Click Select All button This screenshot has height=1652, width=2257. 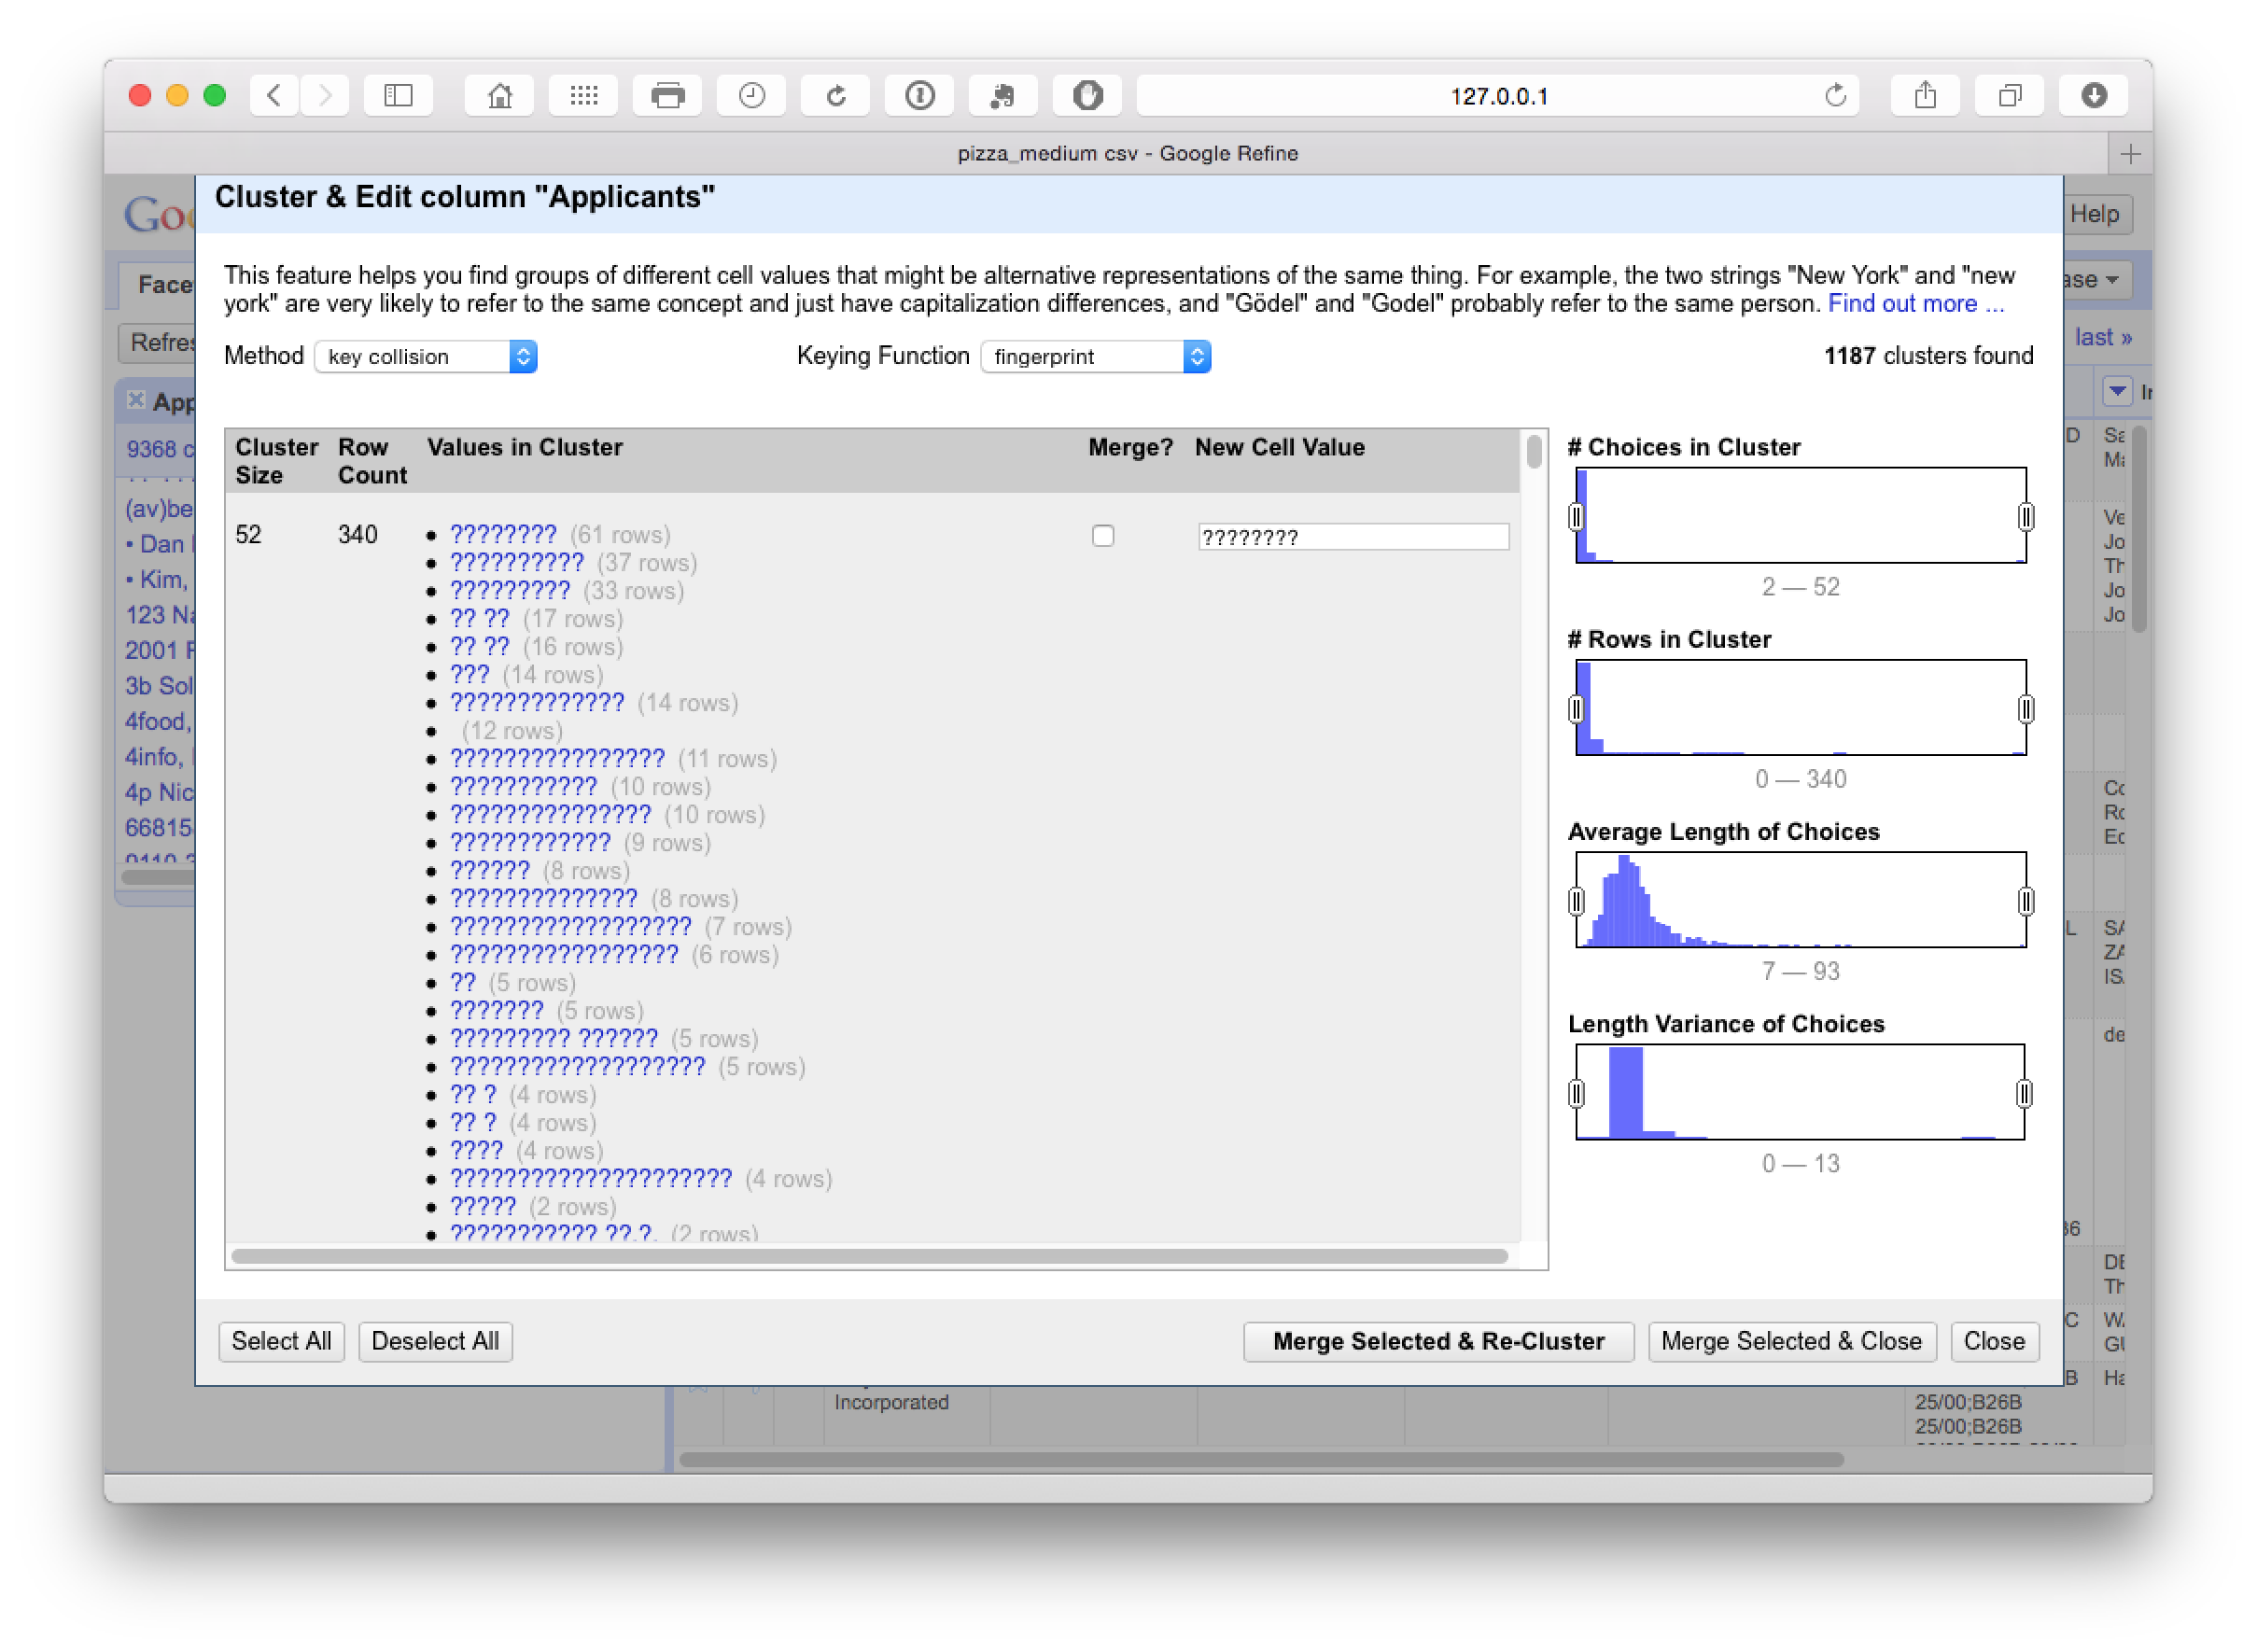coord(281,1341)
